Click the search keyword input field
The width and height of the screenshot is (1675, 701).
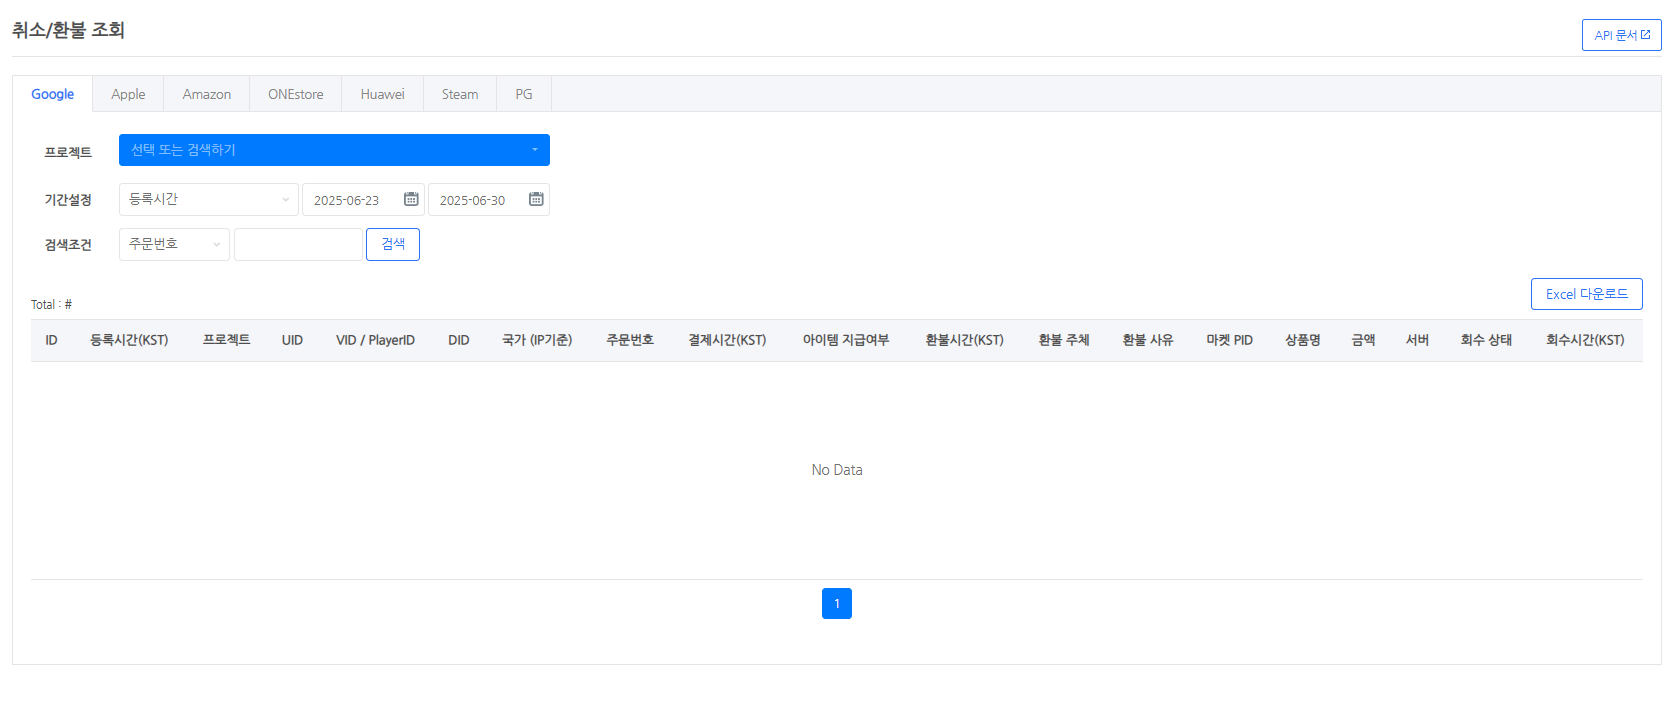[x=298, y=244]
